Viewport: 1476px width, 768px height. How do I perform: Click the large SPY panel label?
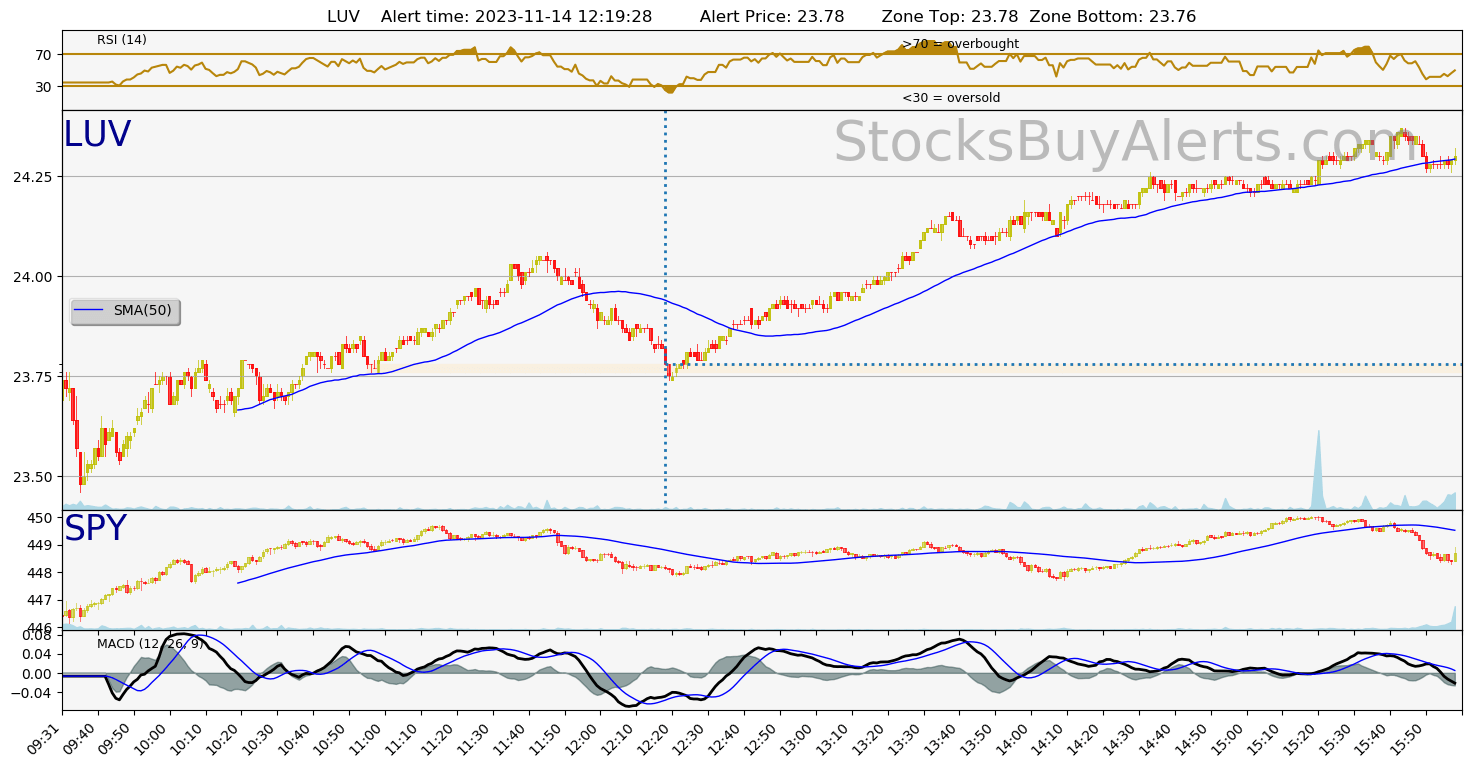point(95,529)
